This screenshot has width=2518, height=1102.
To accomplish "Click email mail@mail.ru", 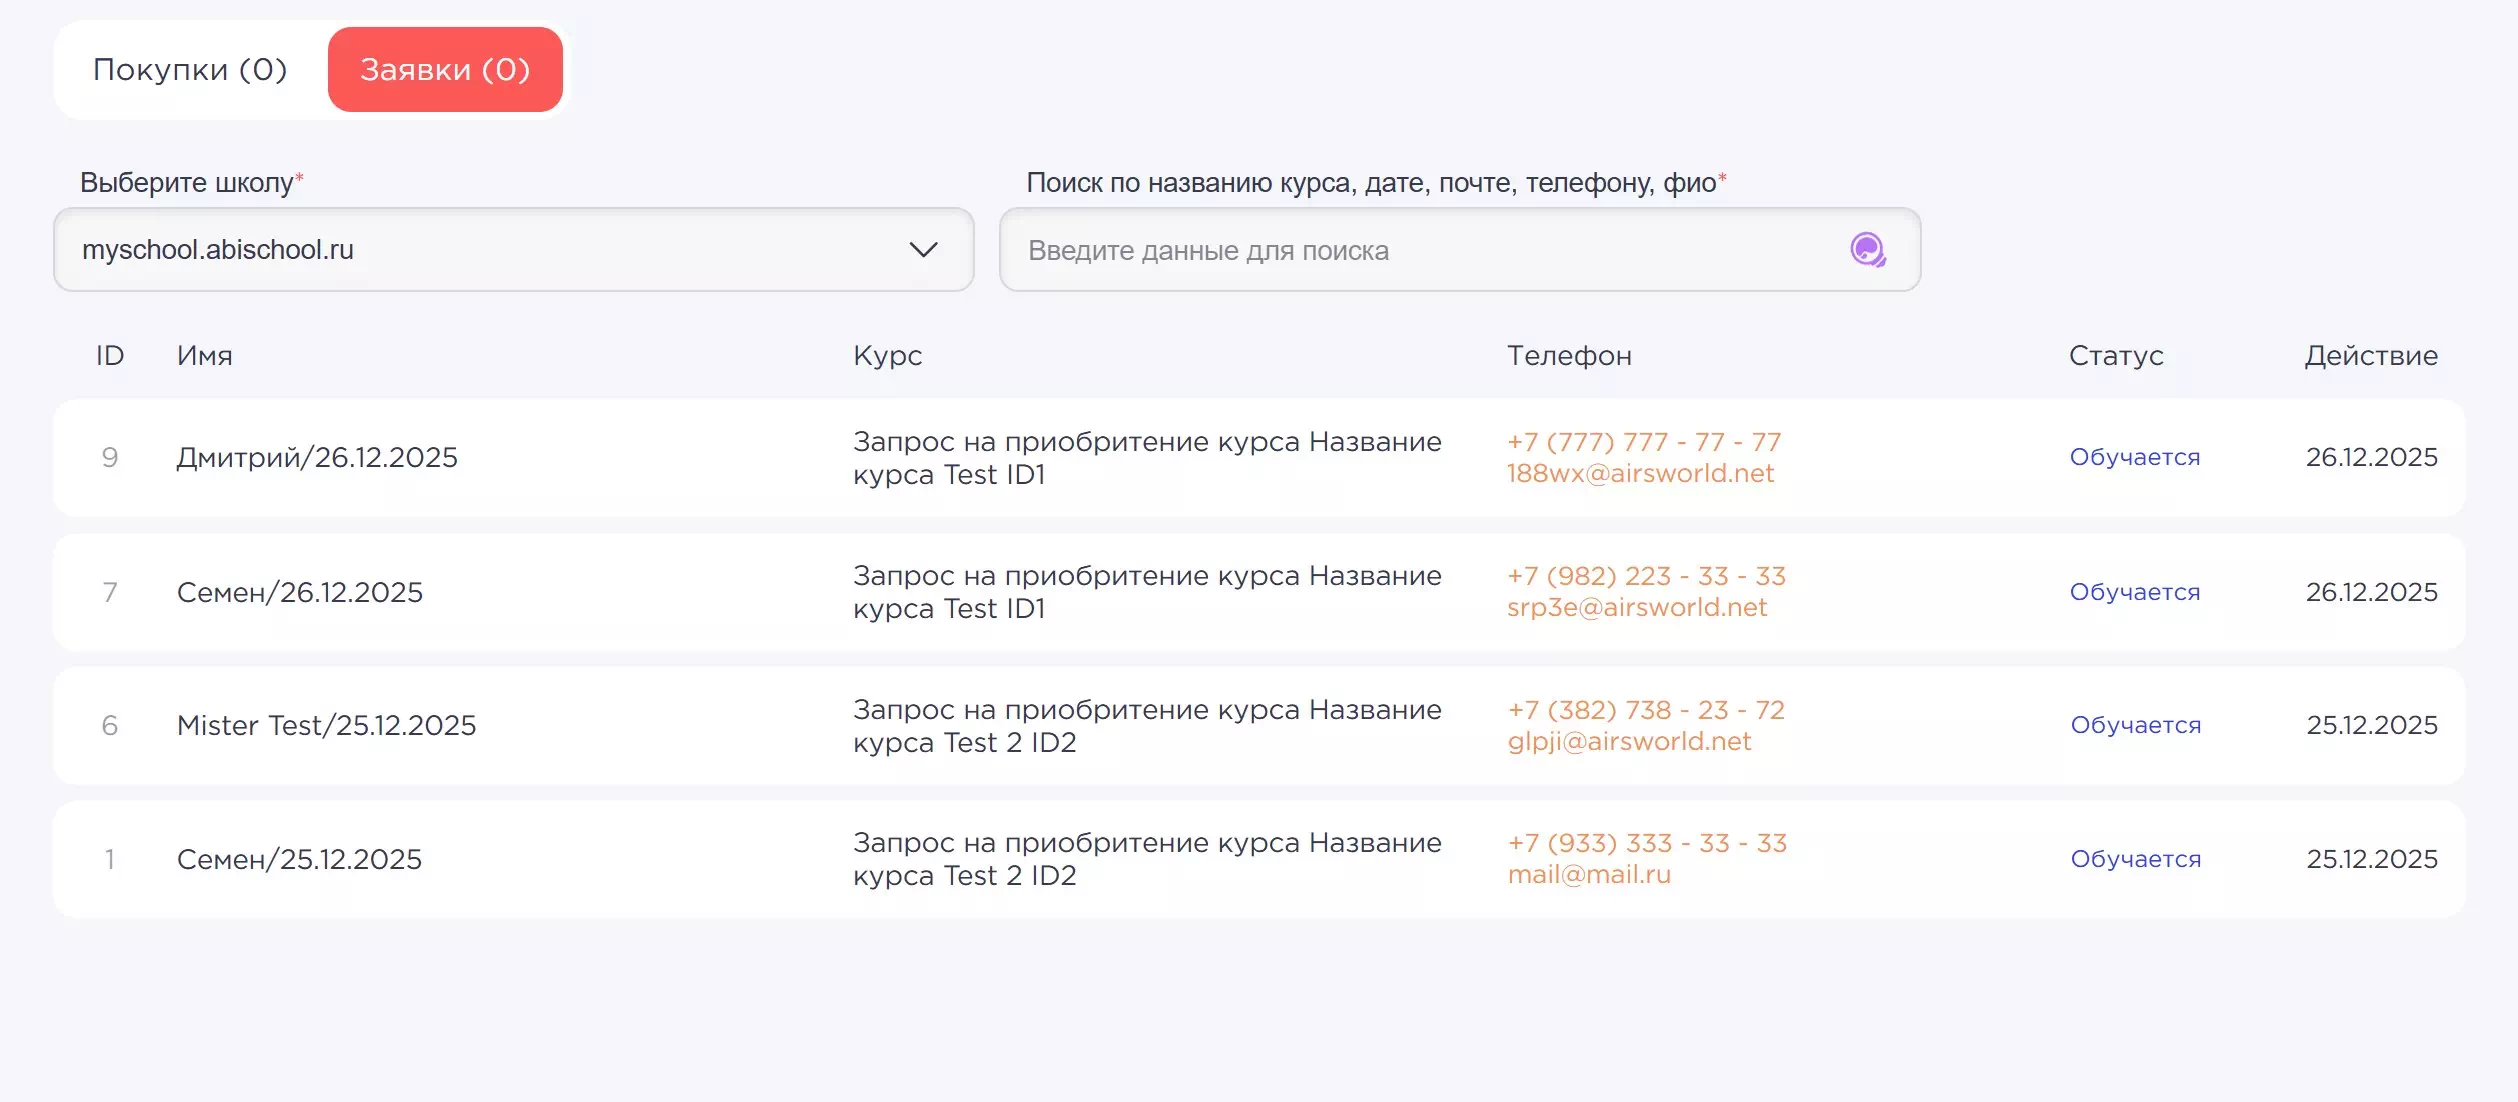I will pos(1588,875).
